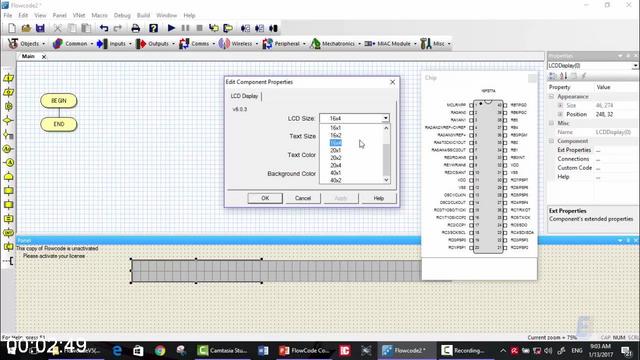Click Cancel in Edit Component Properties

click(x=303, y=198)
